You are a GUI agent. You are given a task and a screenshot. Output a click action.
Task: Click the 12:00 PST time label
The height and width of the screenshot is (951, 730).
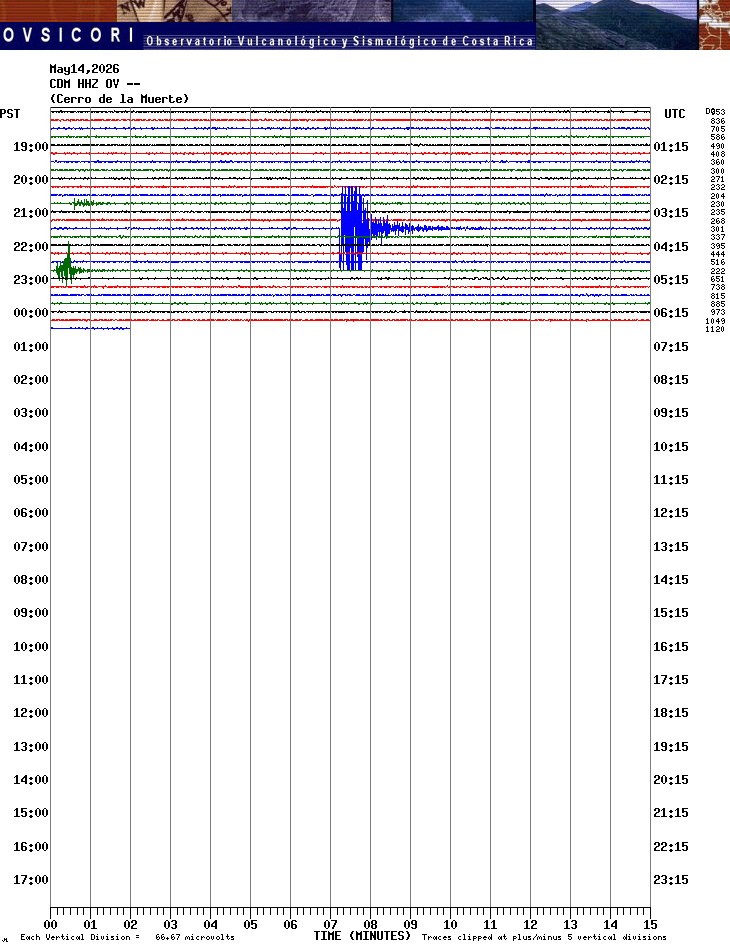click(x=30, y=713)
